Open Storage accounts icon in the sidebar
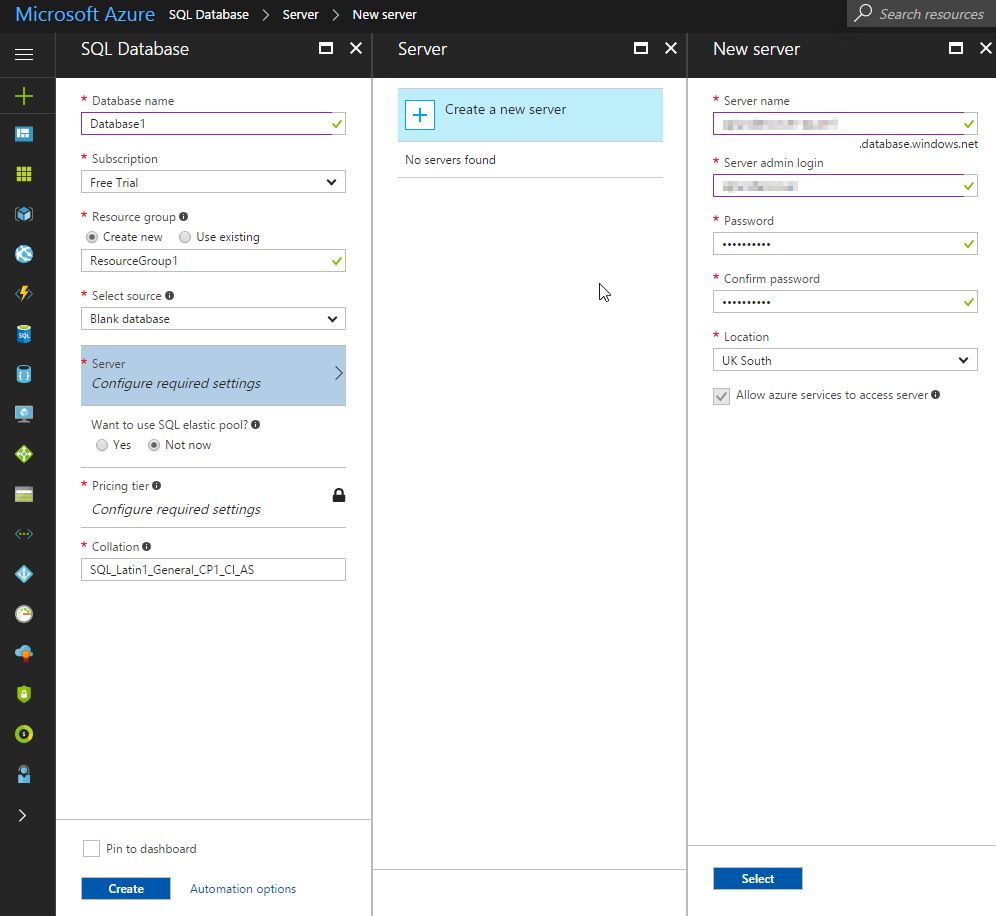 click(x=24, y=494)
